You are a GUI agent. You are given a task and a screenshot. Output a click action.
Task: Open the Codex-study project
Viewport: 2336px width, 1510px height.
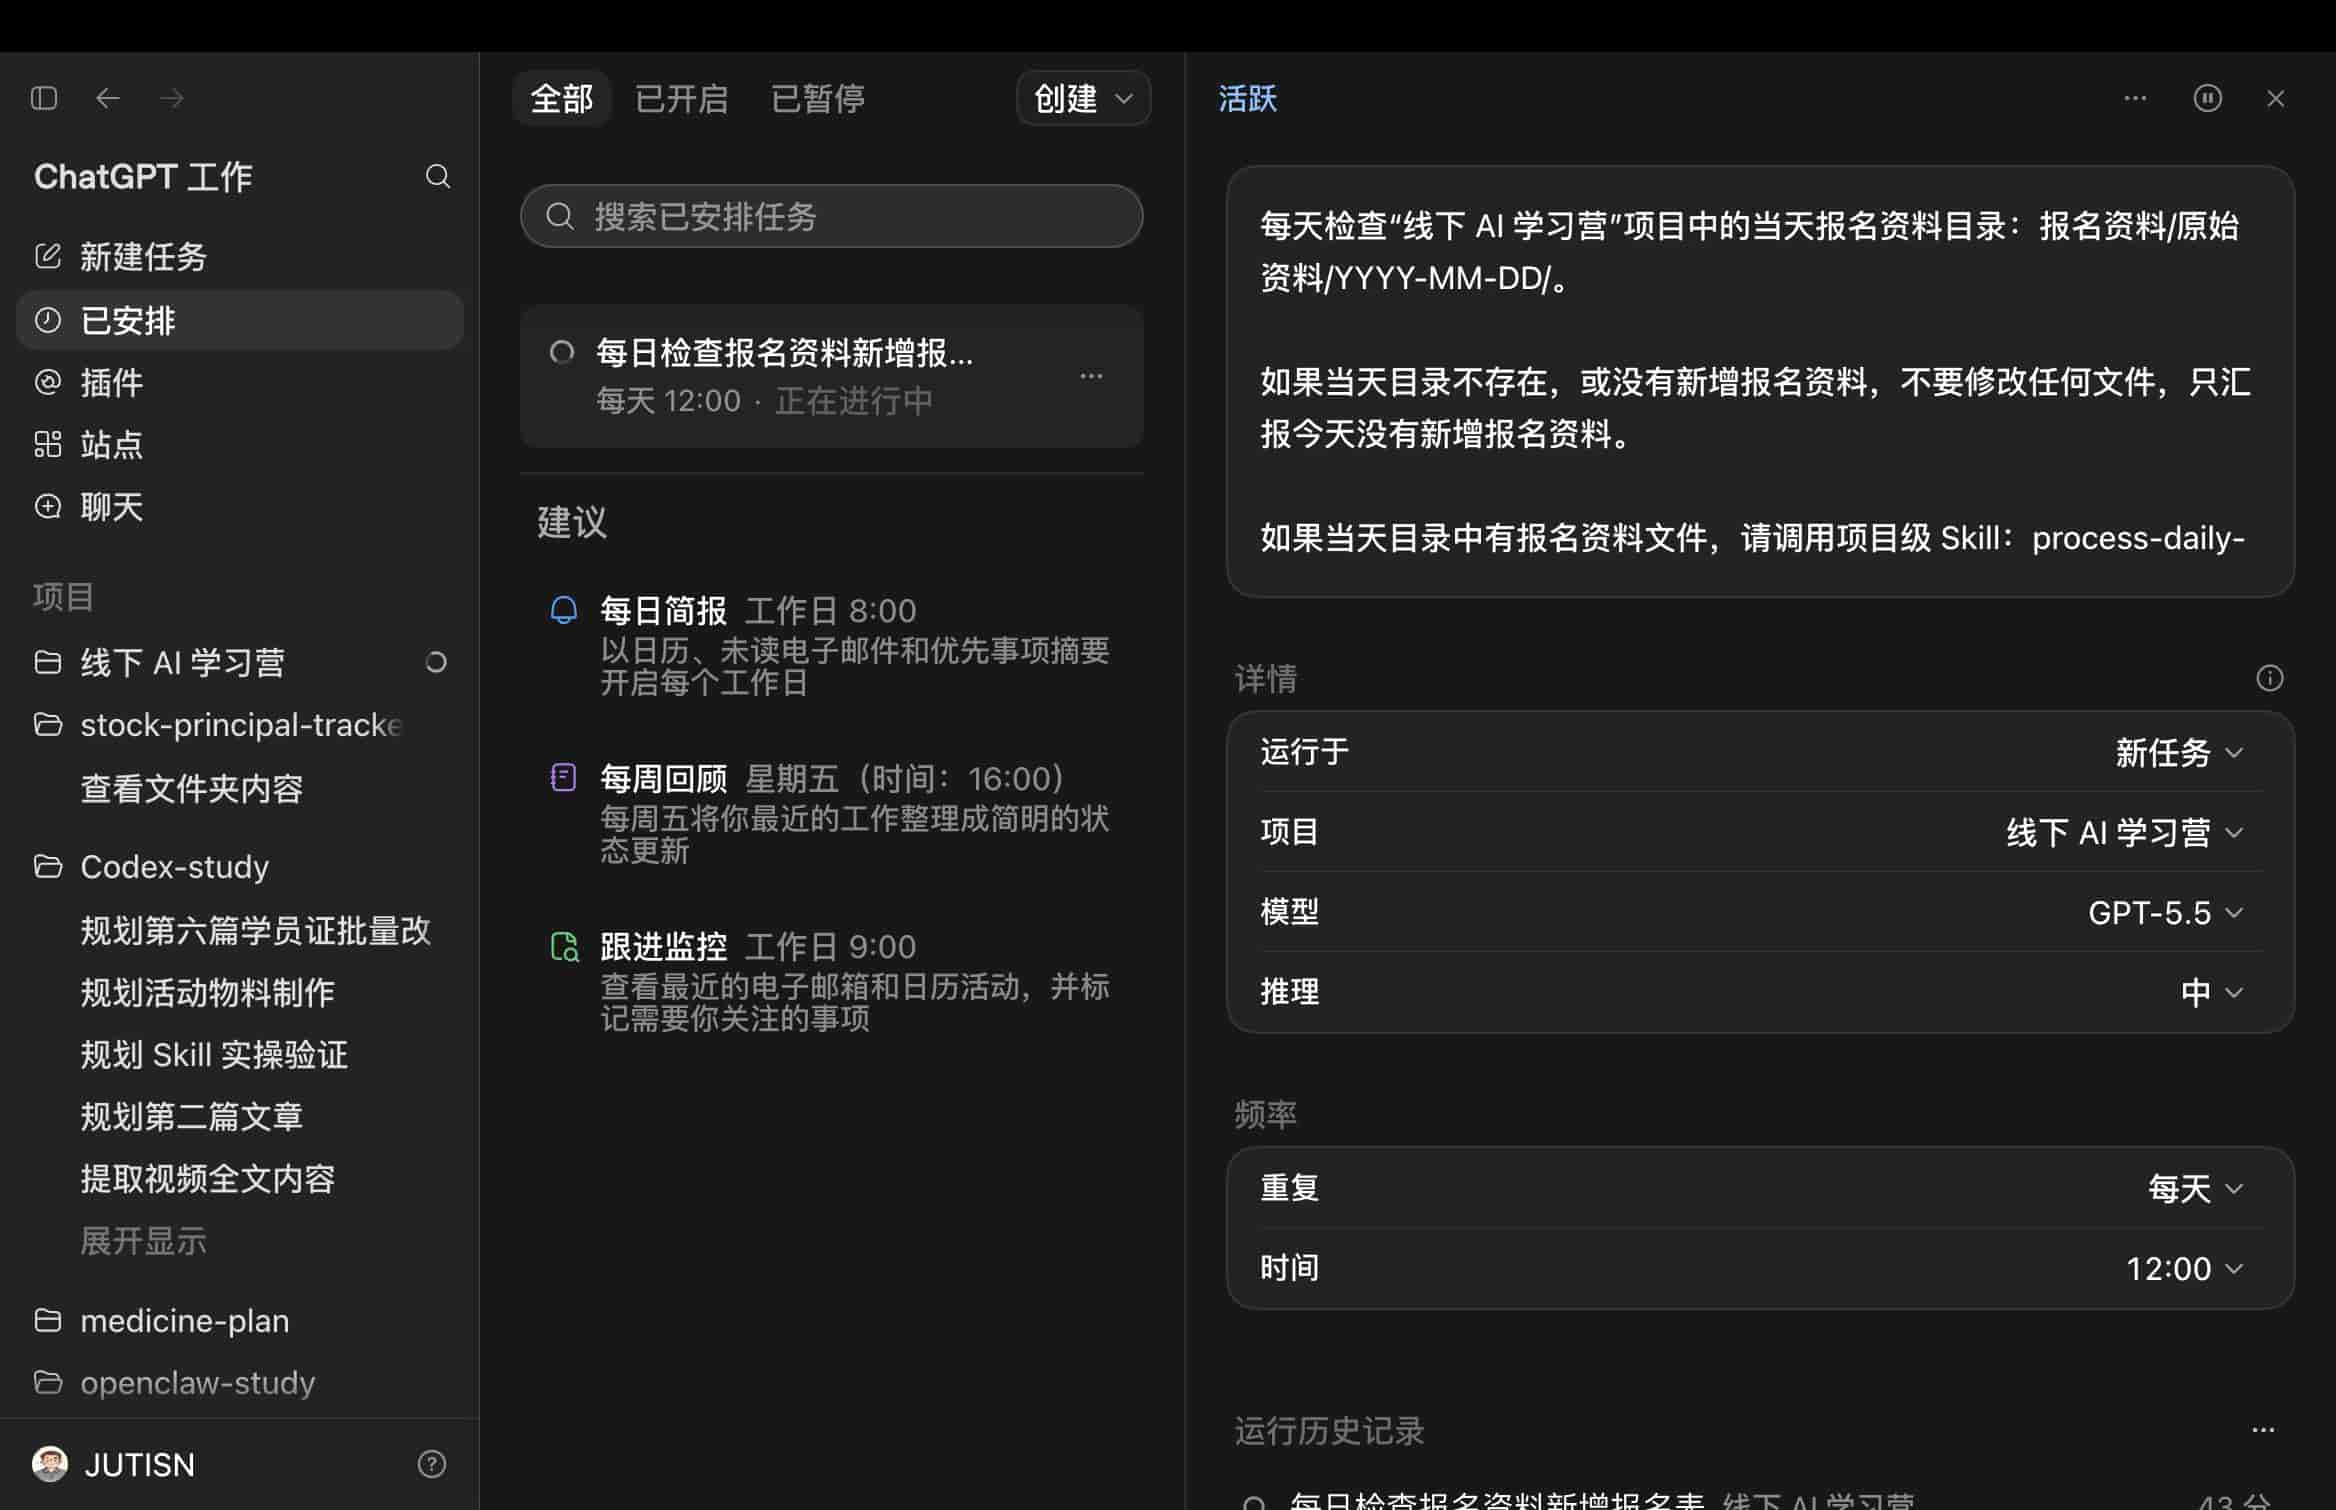pyautogui.click(x=240, y=866)
